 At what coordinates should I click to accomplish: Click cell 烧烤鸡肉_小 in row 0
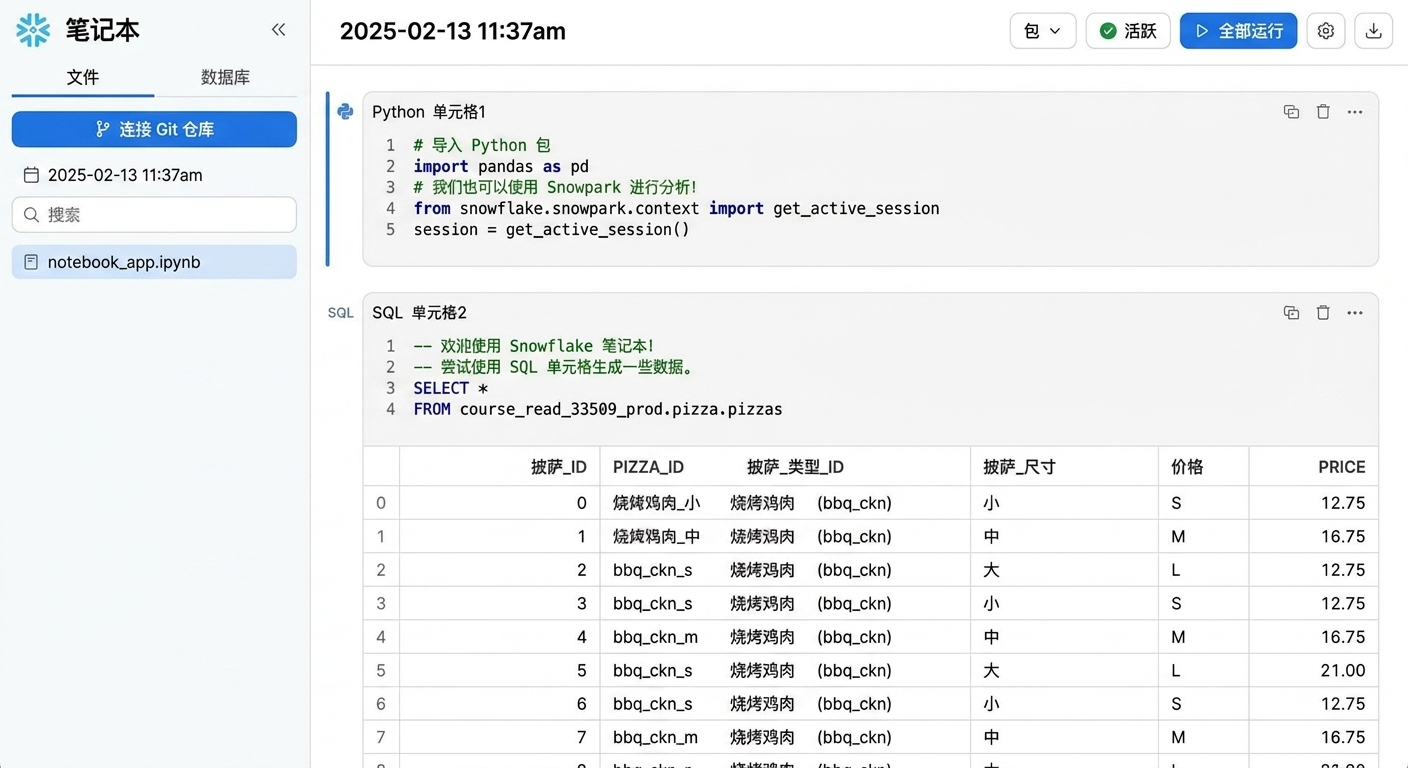(657, 503)
